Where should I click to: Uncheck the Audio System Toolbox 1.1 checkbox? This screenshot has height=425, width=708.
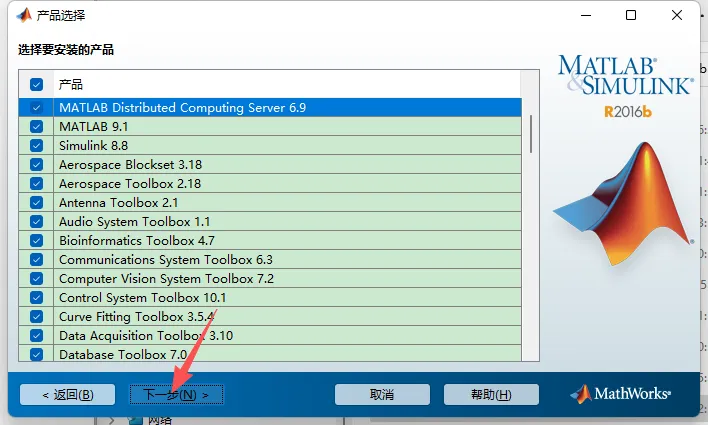(37, 221)
